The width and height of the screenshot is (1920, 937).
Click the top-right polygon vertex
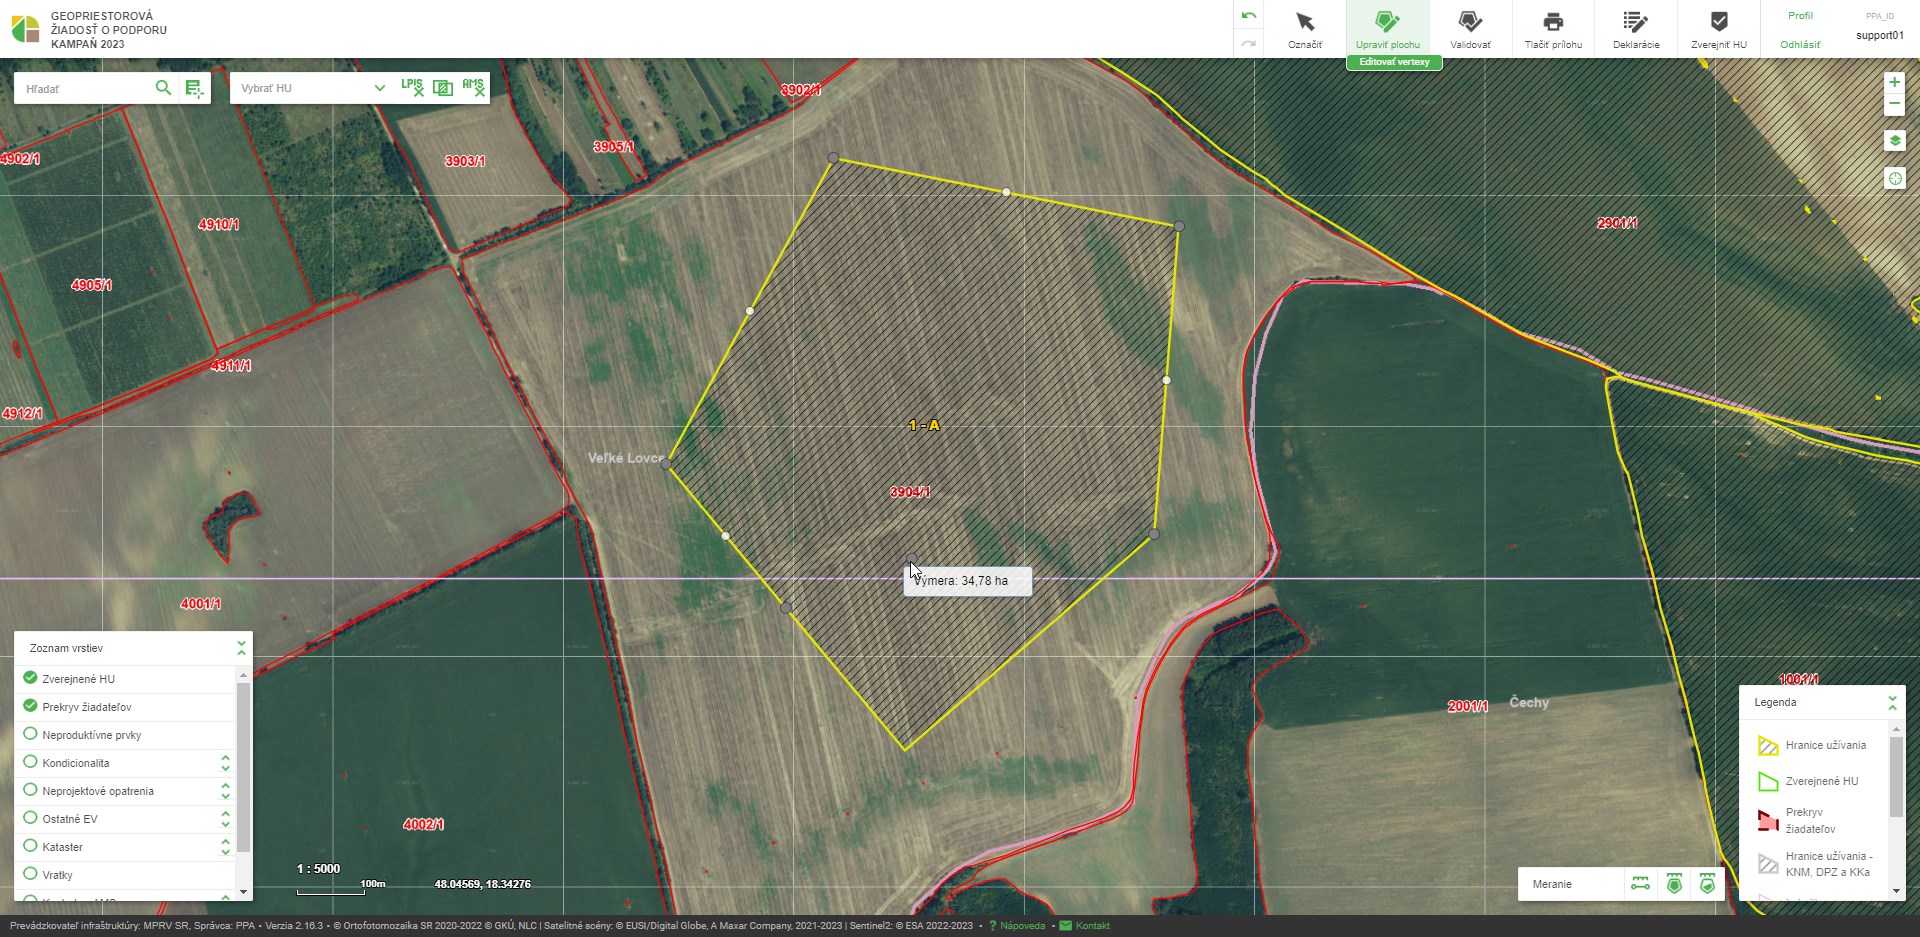(x=1179, y=226)
